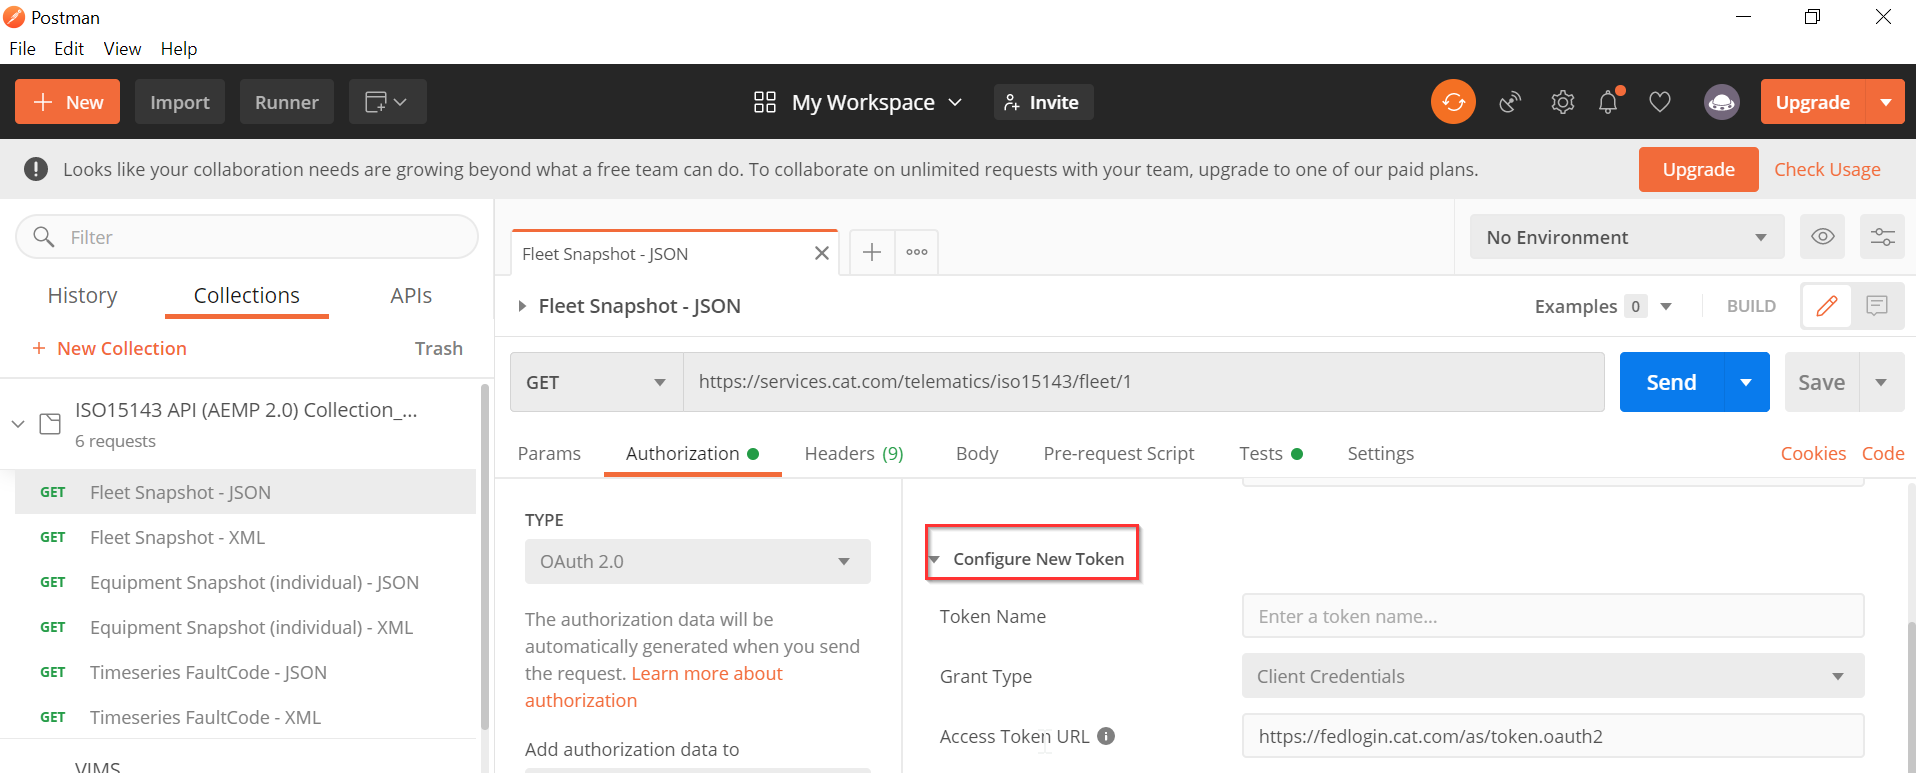The height and width of the screenshot is (773, 1916).
Task: Open the Pre-request Script tab
Action: coord(1119,453)
